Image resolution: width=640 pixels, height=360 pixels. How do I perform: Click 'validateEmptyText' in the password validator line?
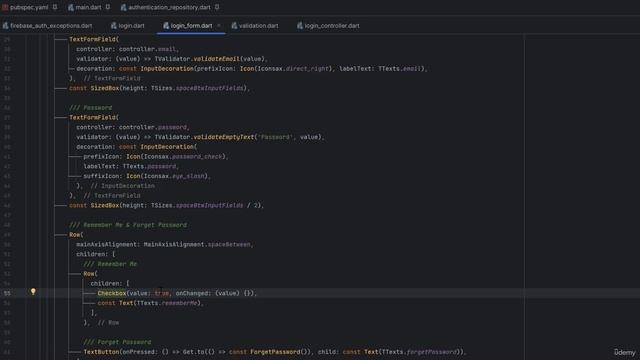tap(224, 137)
